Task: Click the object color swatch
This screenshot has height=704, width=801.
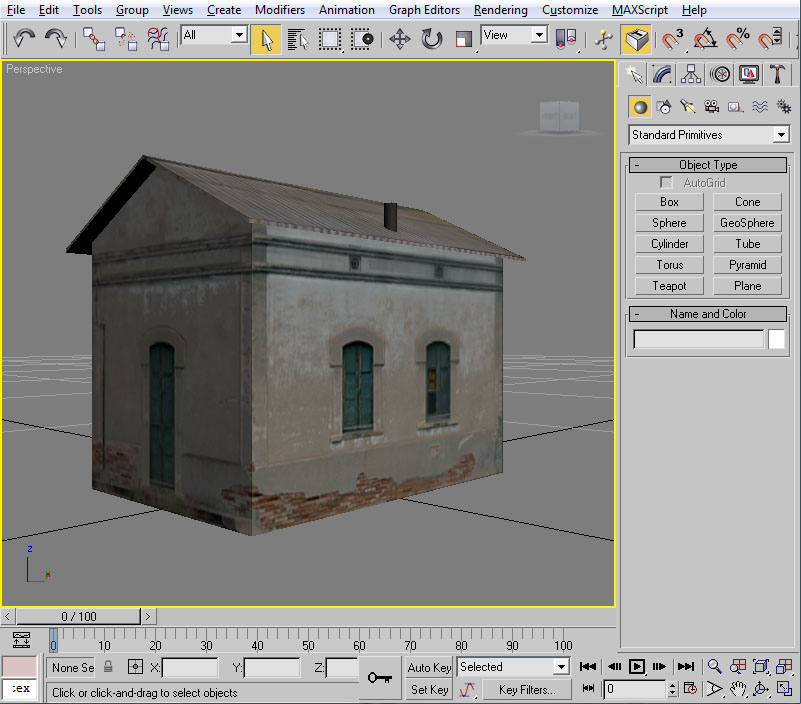Action: tap(777, 340)
